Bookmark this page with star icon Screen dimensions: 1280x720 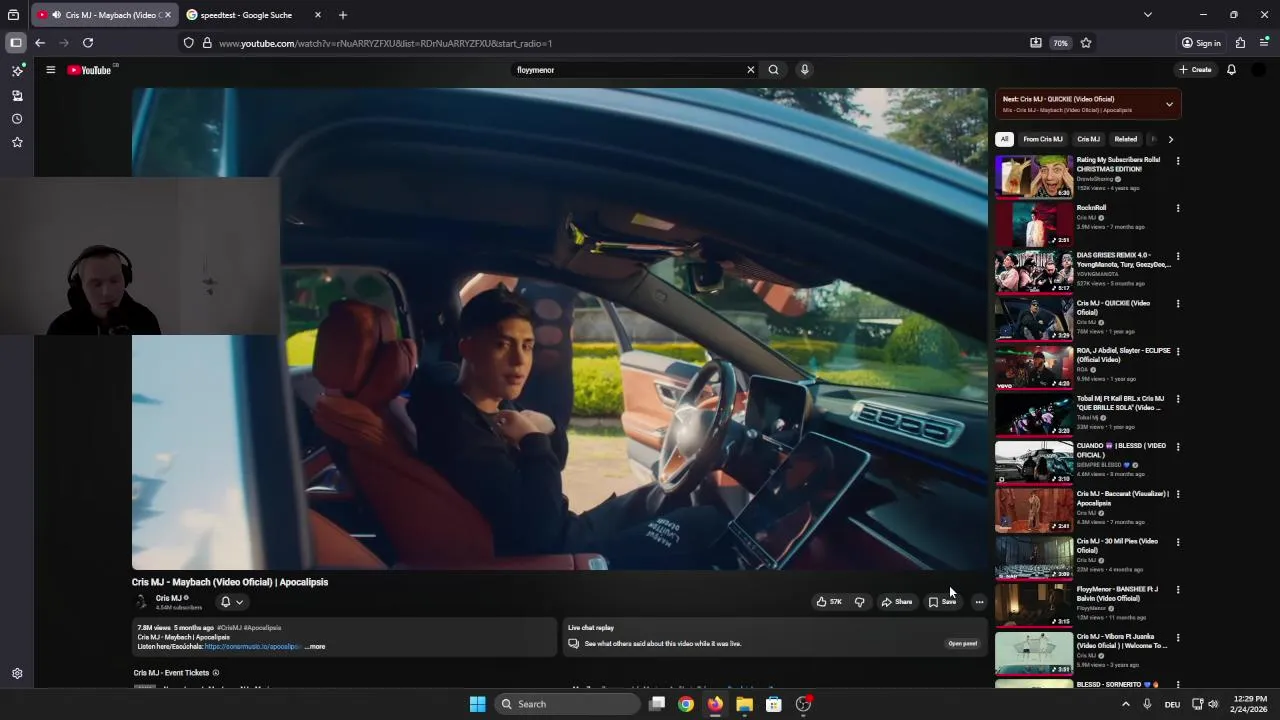point(1086,43)
